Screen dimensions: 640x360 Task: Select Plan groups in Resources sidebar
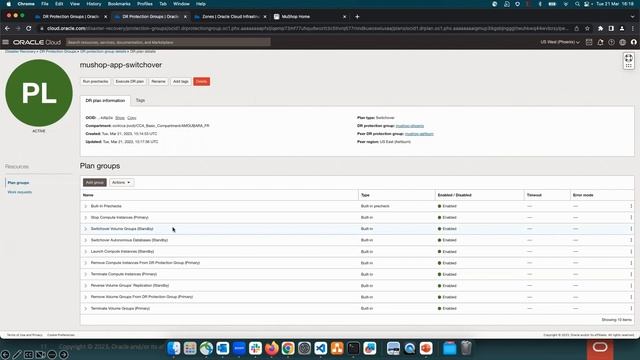[18, 182]
